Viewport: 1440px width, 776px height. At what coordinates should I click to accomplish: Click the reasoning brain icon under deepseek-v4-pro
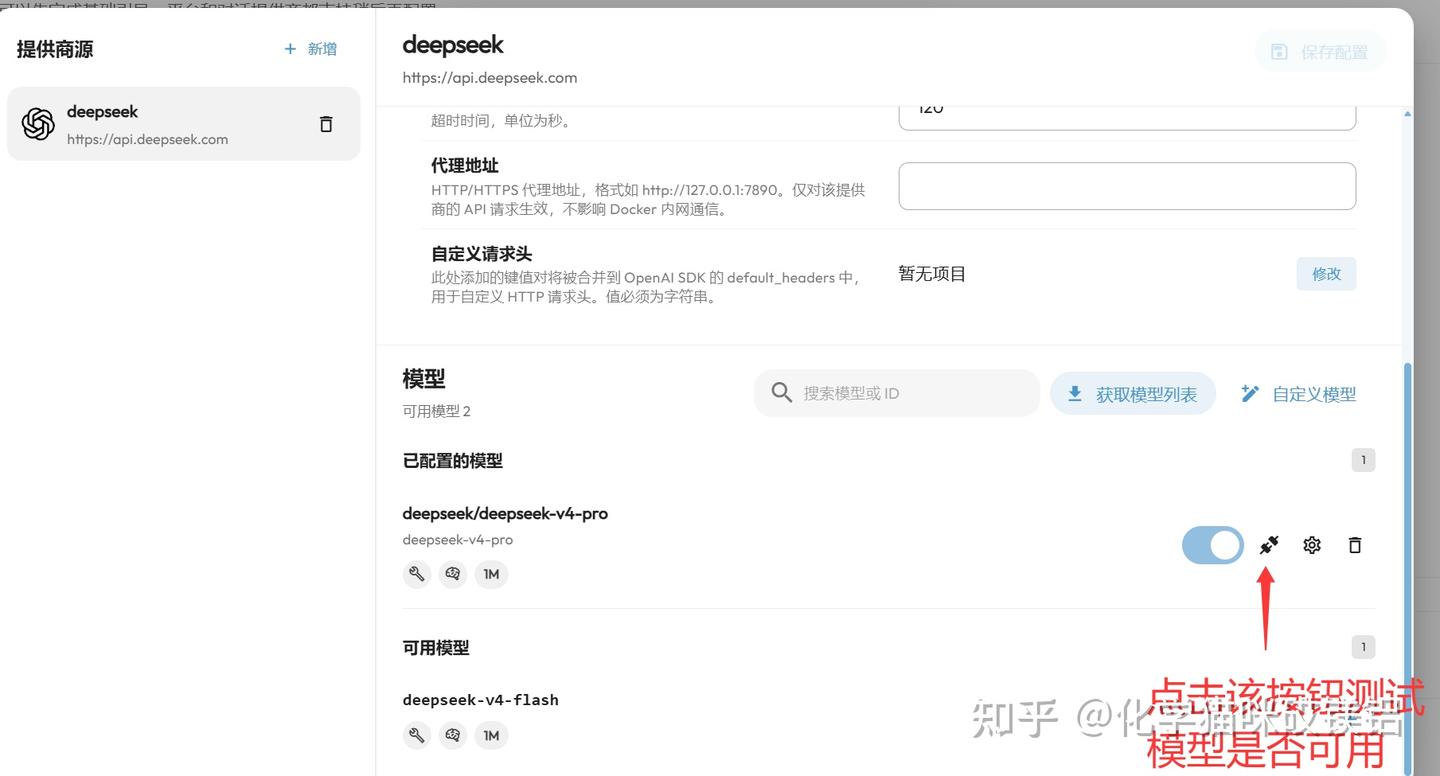coord(453,574)
